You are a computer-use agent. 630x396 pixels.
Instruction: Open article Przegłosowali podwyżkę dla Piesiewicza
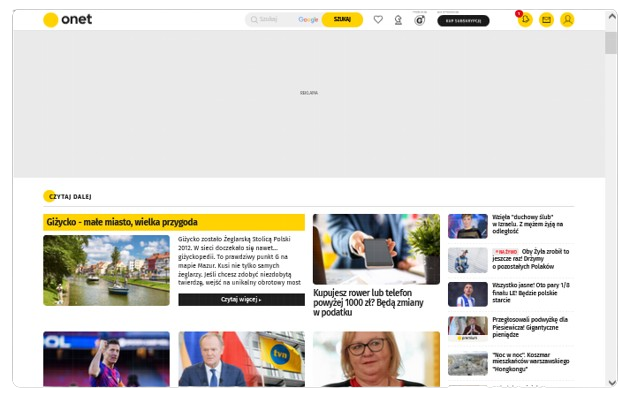coord(530,327)
